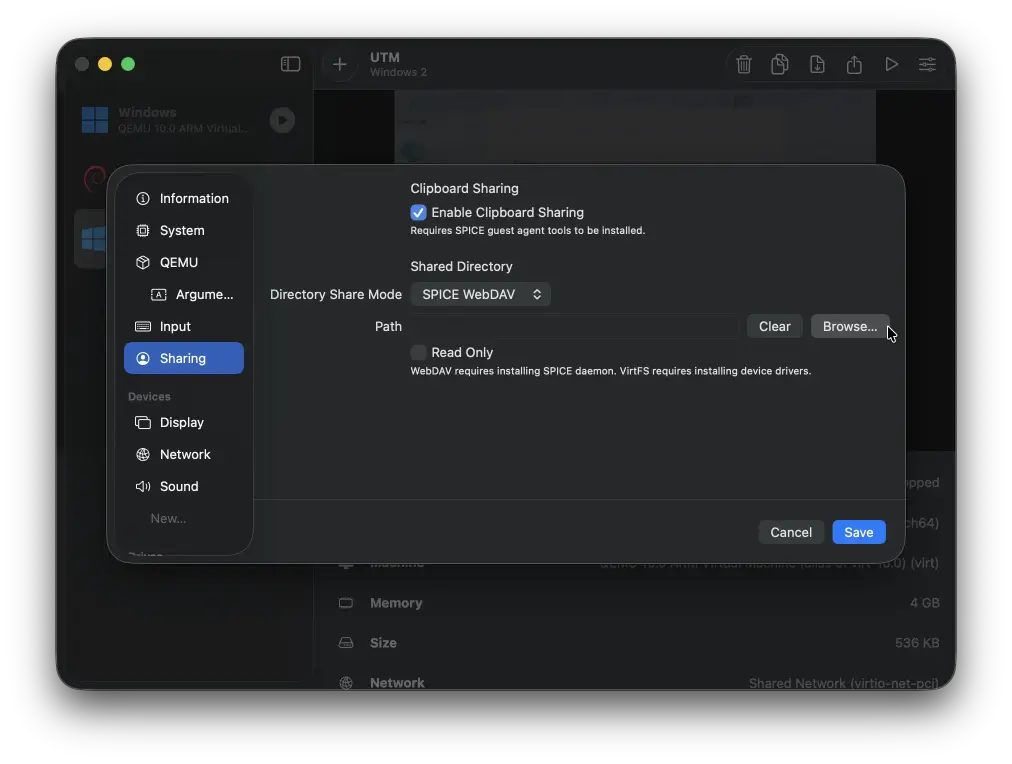Check the Read Only checkbox

click(418, 352)
